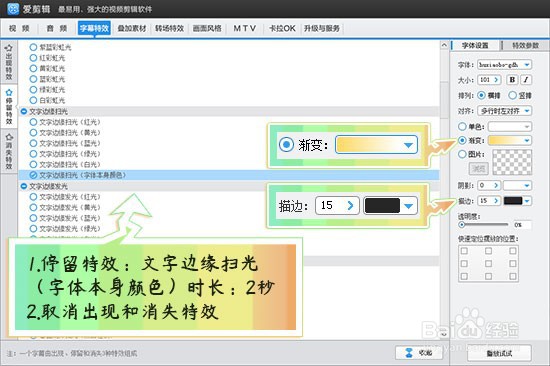The height and width of the screenshot is (366, 550).
Task: Click the 透明度 transparency slider handle
Action: 462,224
